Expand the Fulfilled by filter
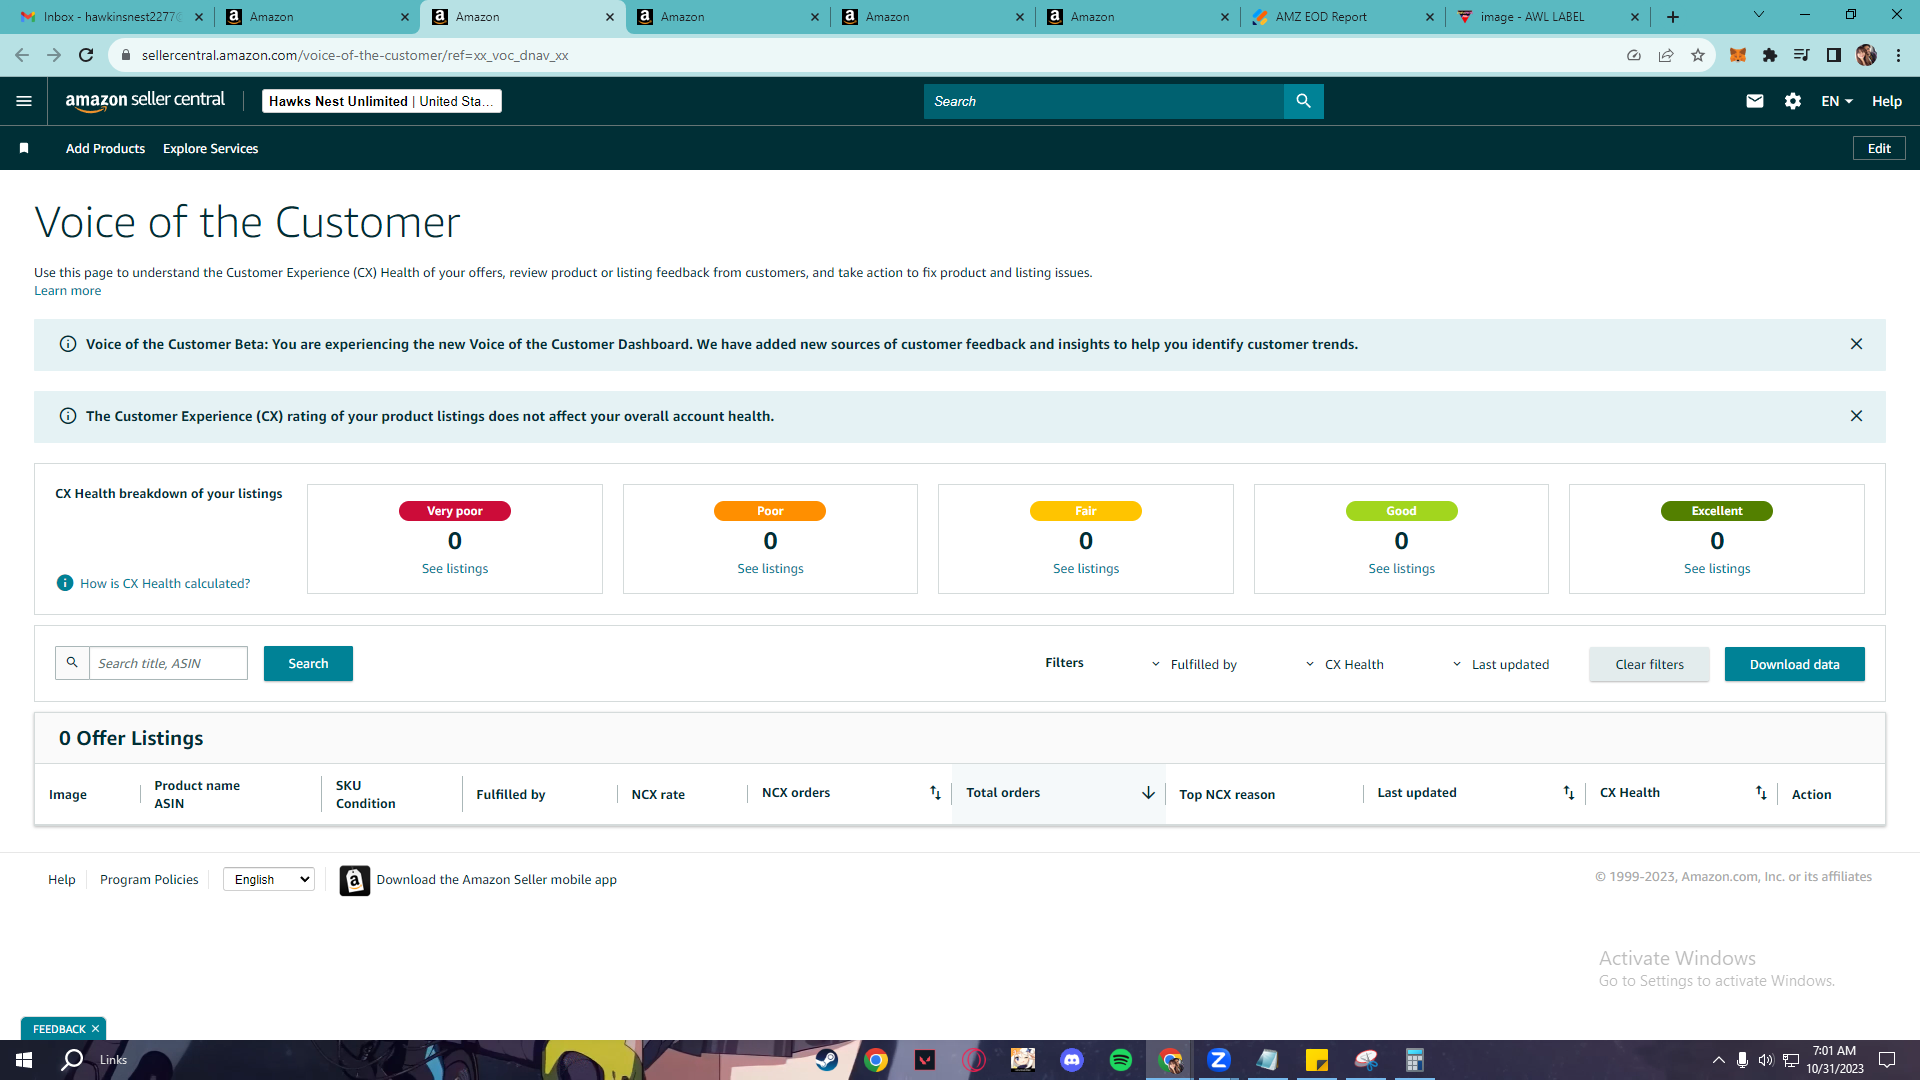The height and width of the screenshot is (1080, 1920). coord(1194,664)
